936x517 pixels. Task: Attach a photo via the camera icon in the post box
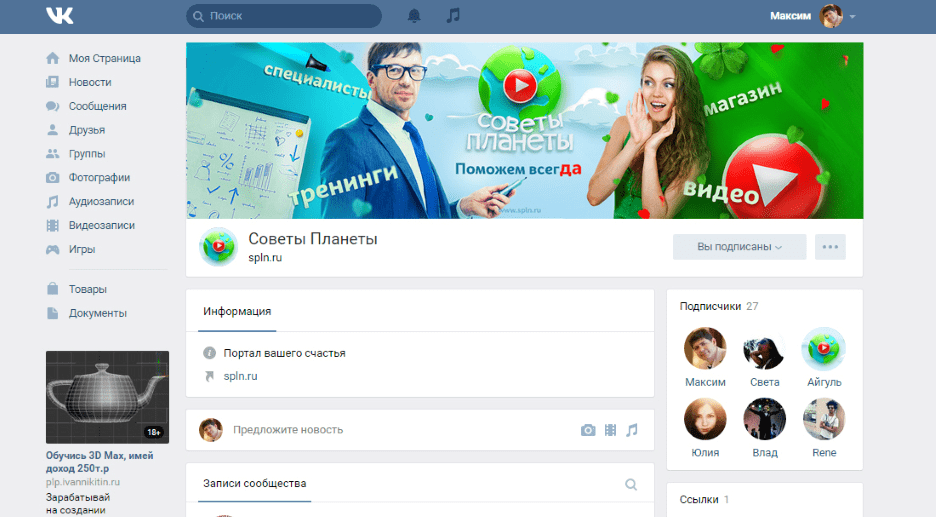588,430
